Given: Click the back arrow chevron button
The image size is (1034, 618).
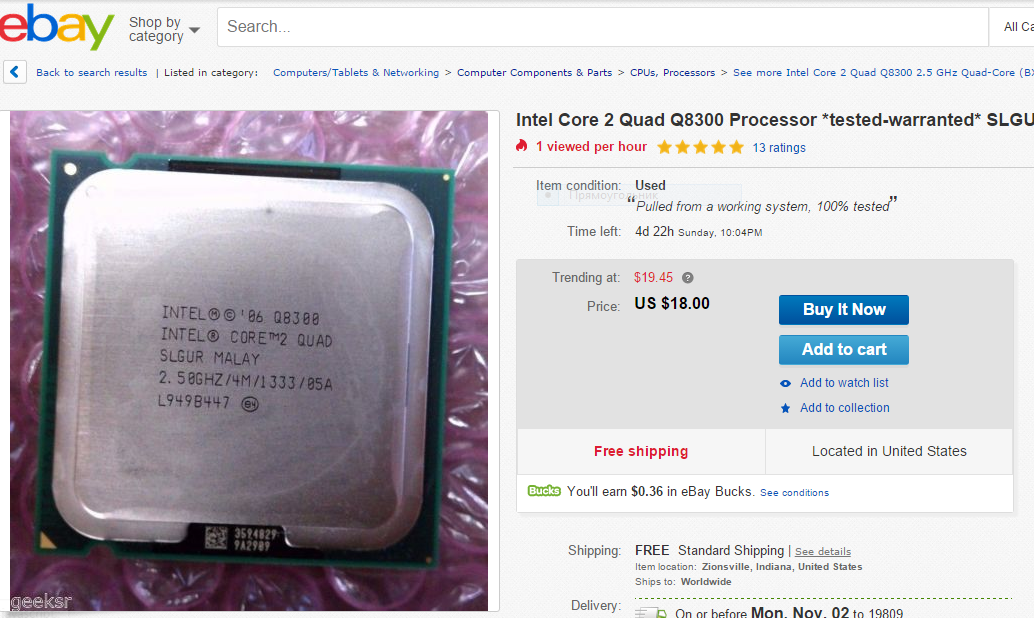Looking at the screenshot, I should tap(15, 72).
